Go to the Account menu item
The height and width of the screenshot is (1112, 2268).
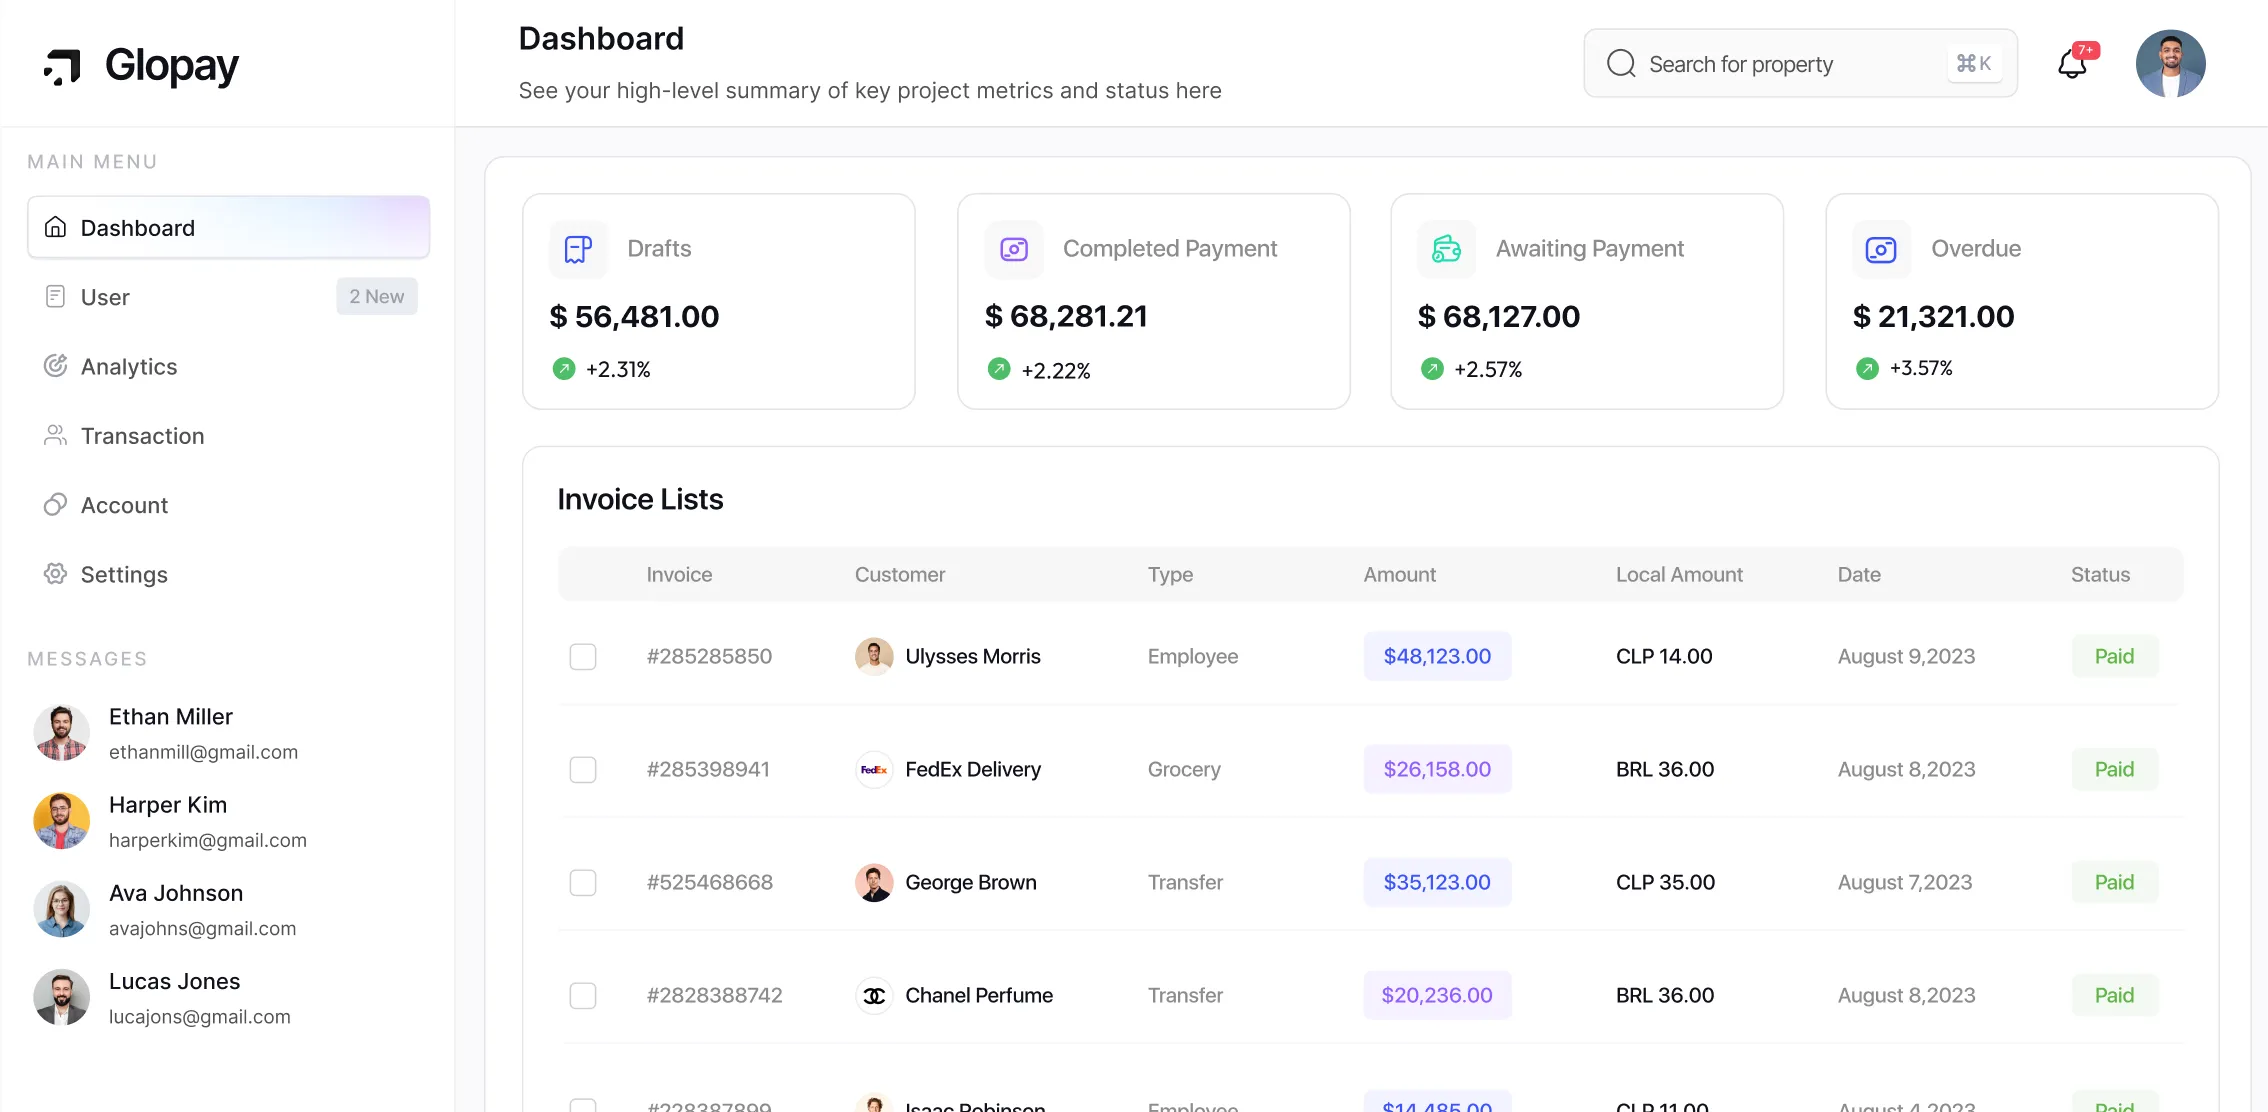124,505
